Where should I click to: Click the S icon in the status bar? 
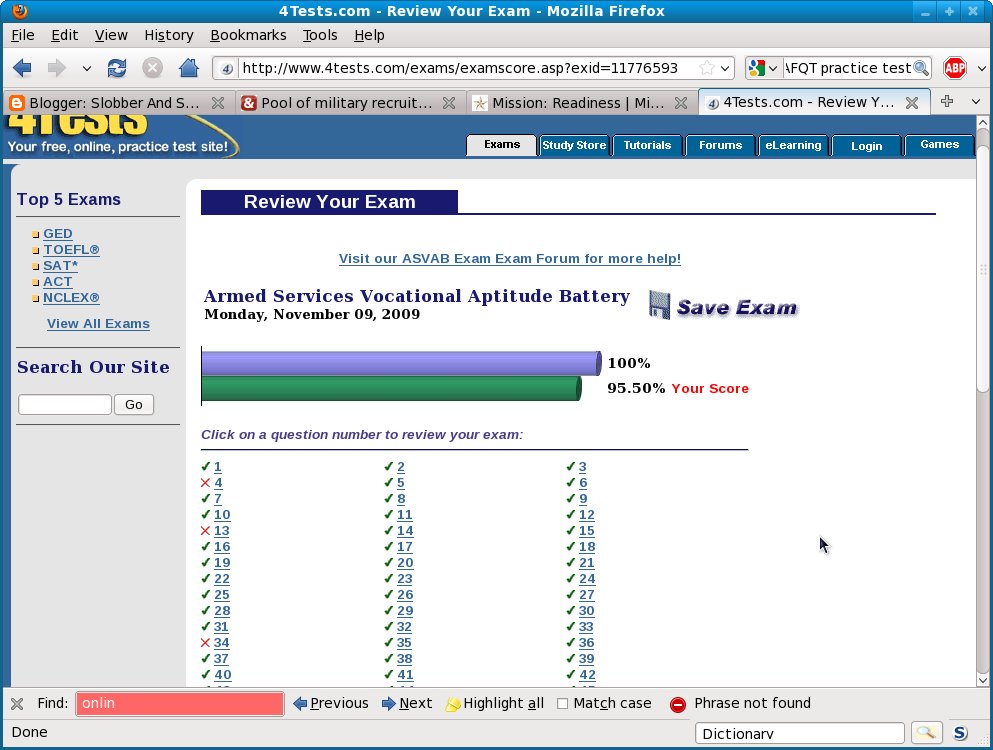point(959,733)
